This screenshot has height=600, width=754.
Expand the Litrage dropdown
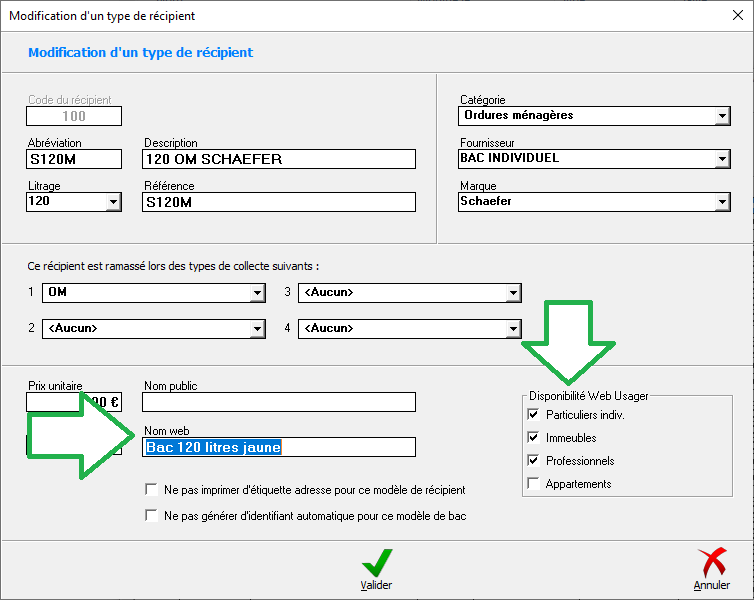coord(112,202)
